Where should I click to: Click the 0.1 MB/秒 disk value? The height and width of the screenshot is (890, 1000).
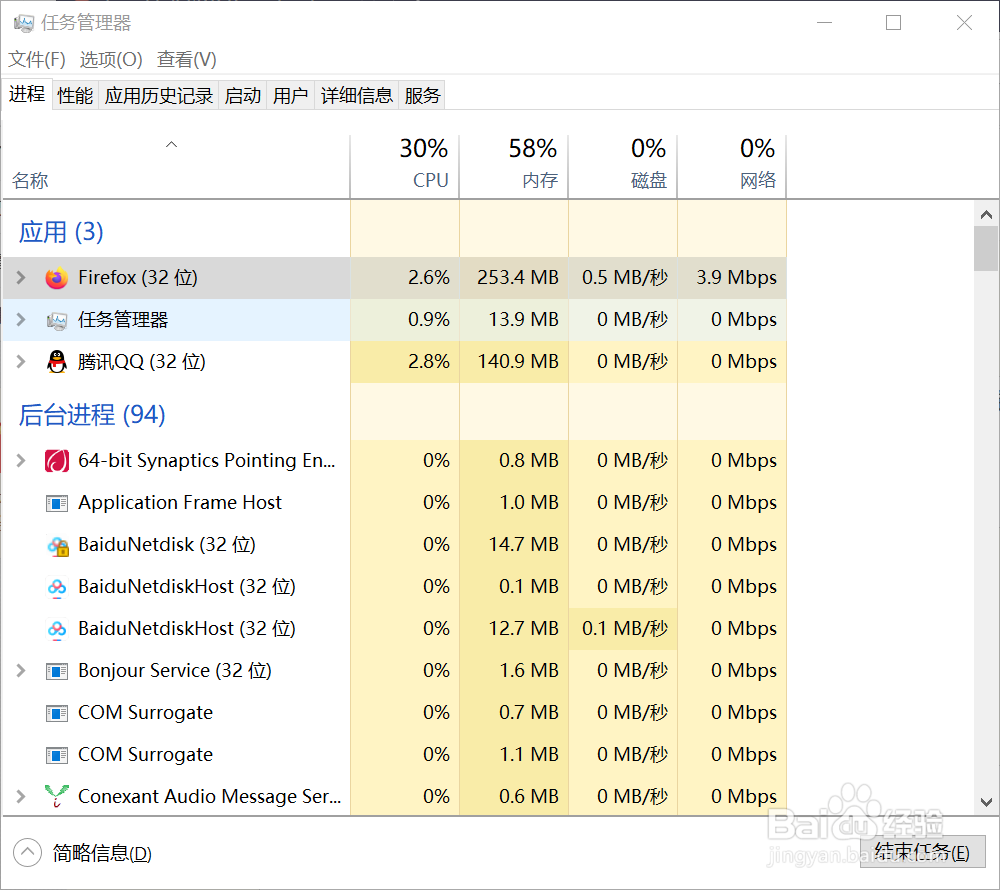(x=625, y=629)
